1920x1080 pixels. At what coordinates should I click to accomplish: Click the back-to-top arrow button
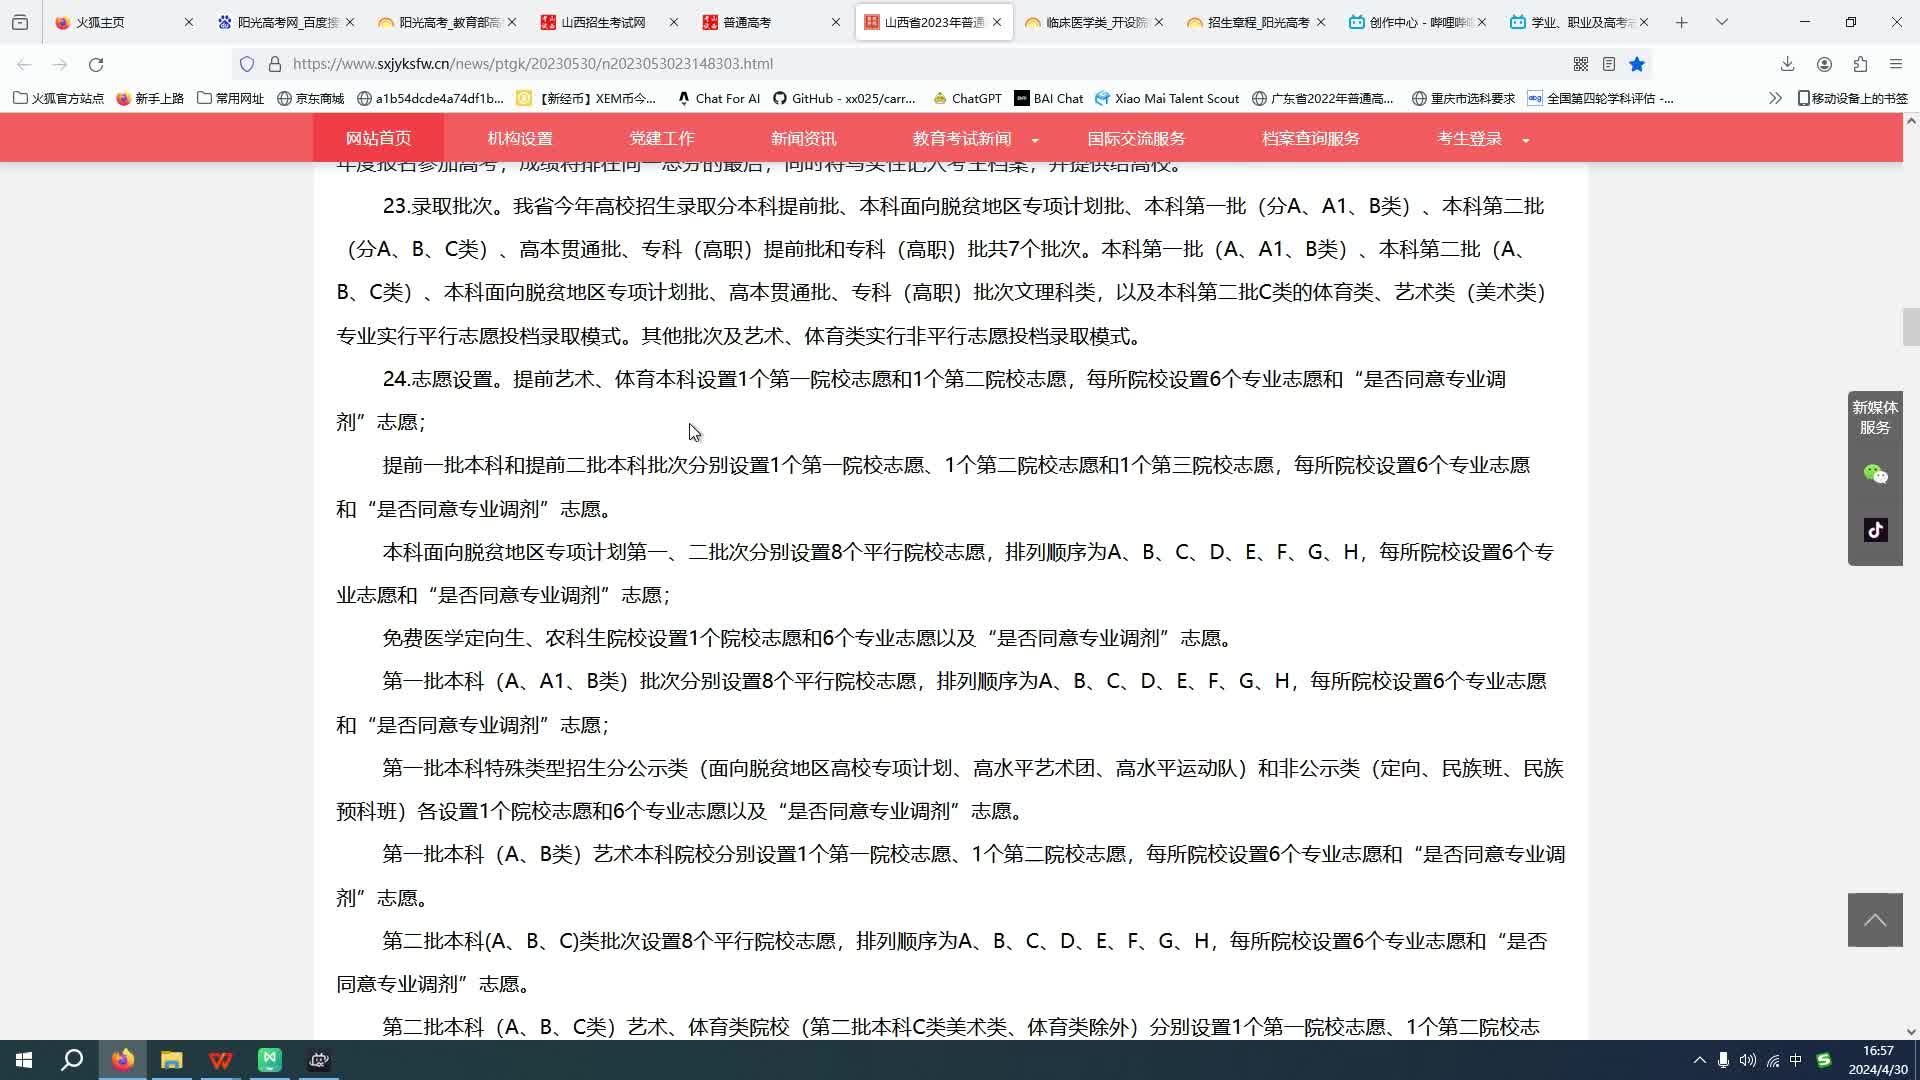(1877, 919)
